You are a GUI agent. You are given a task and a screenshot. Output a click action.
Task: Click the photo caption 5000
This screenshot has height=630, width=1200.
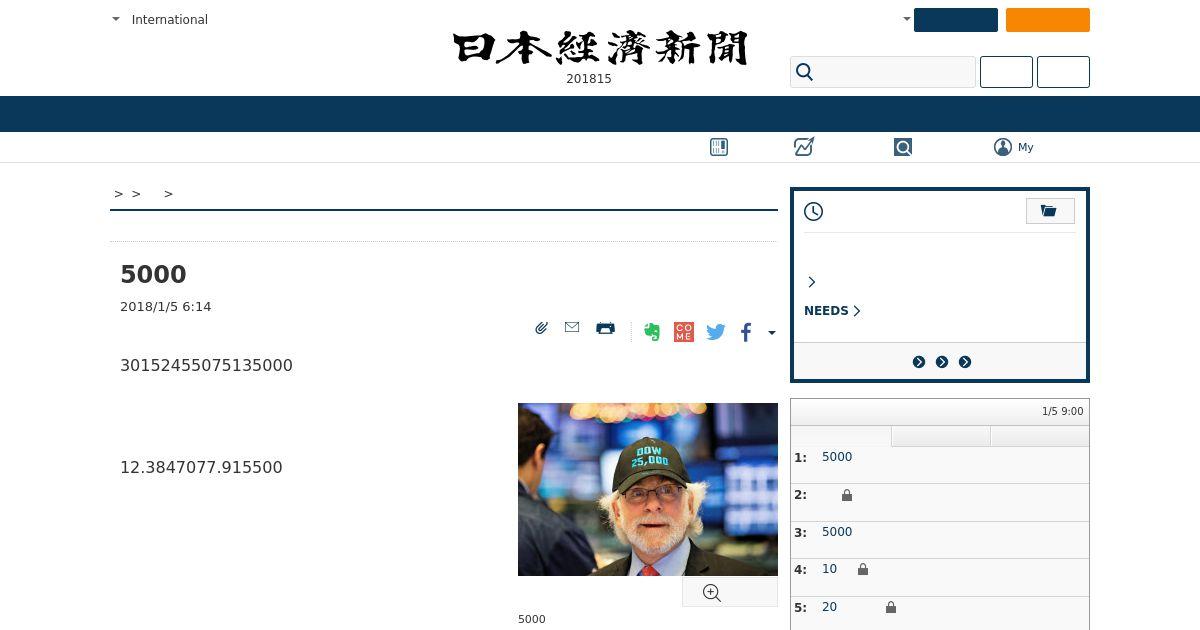click(x=532, y=619)
